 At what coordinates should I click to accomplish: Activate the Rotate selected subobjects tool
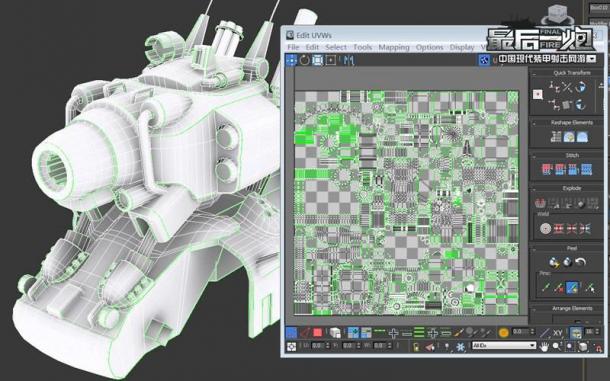tap(304, 60)
